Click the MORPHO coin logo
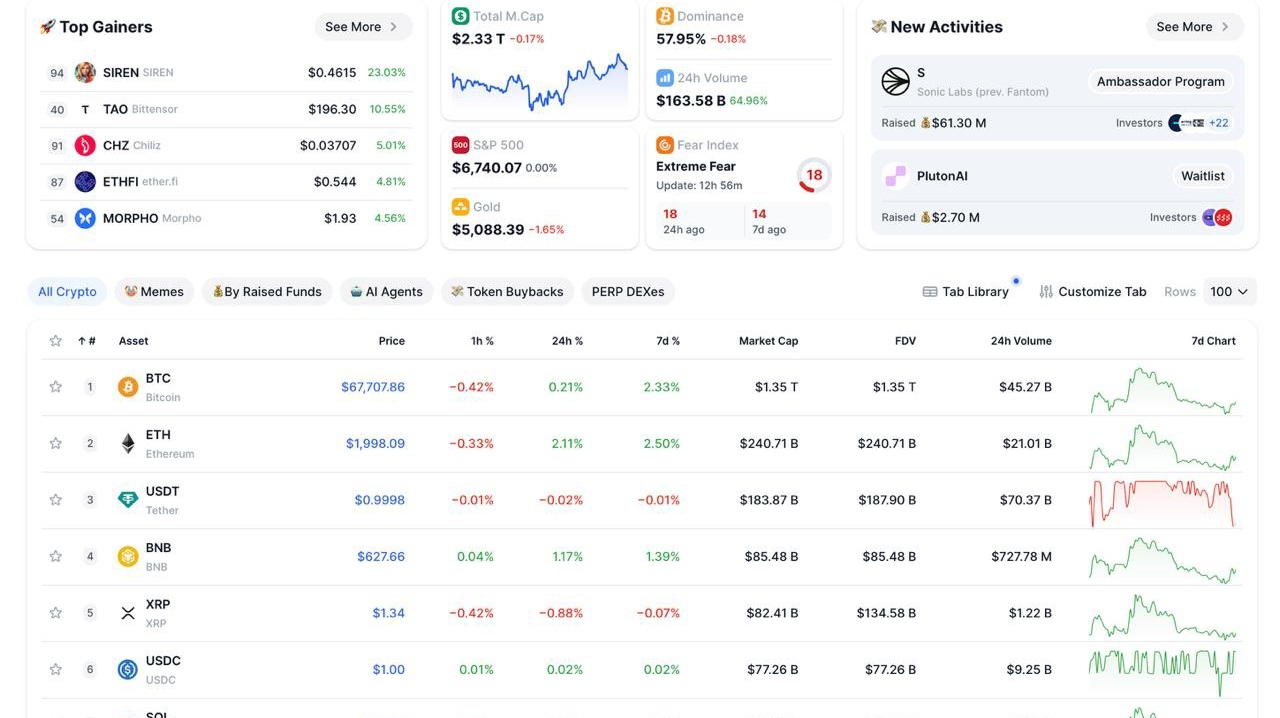1280x718 pixels. (85, 218)
